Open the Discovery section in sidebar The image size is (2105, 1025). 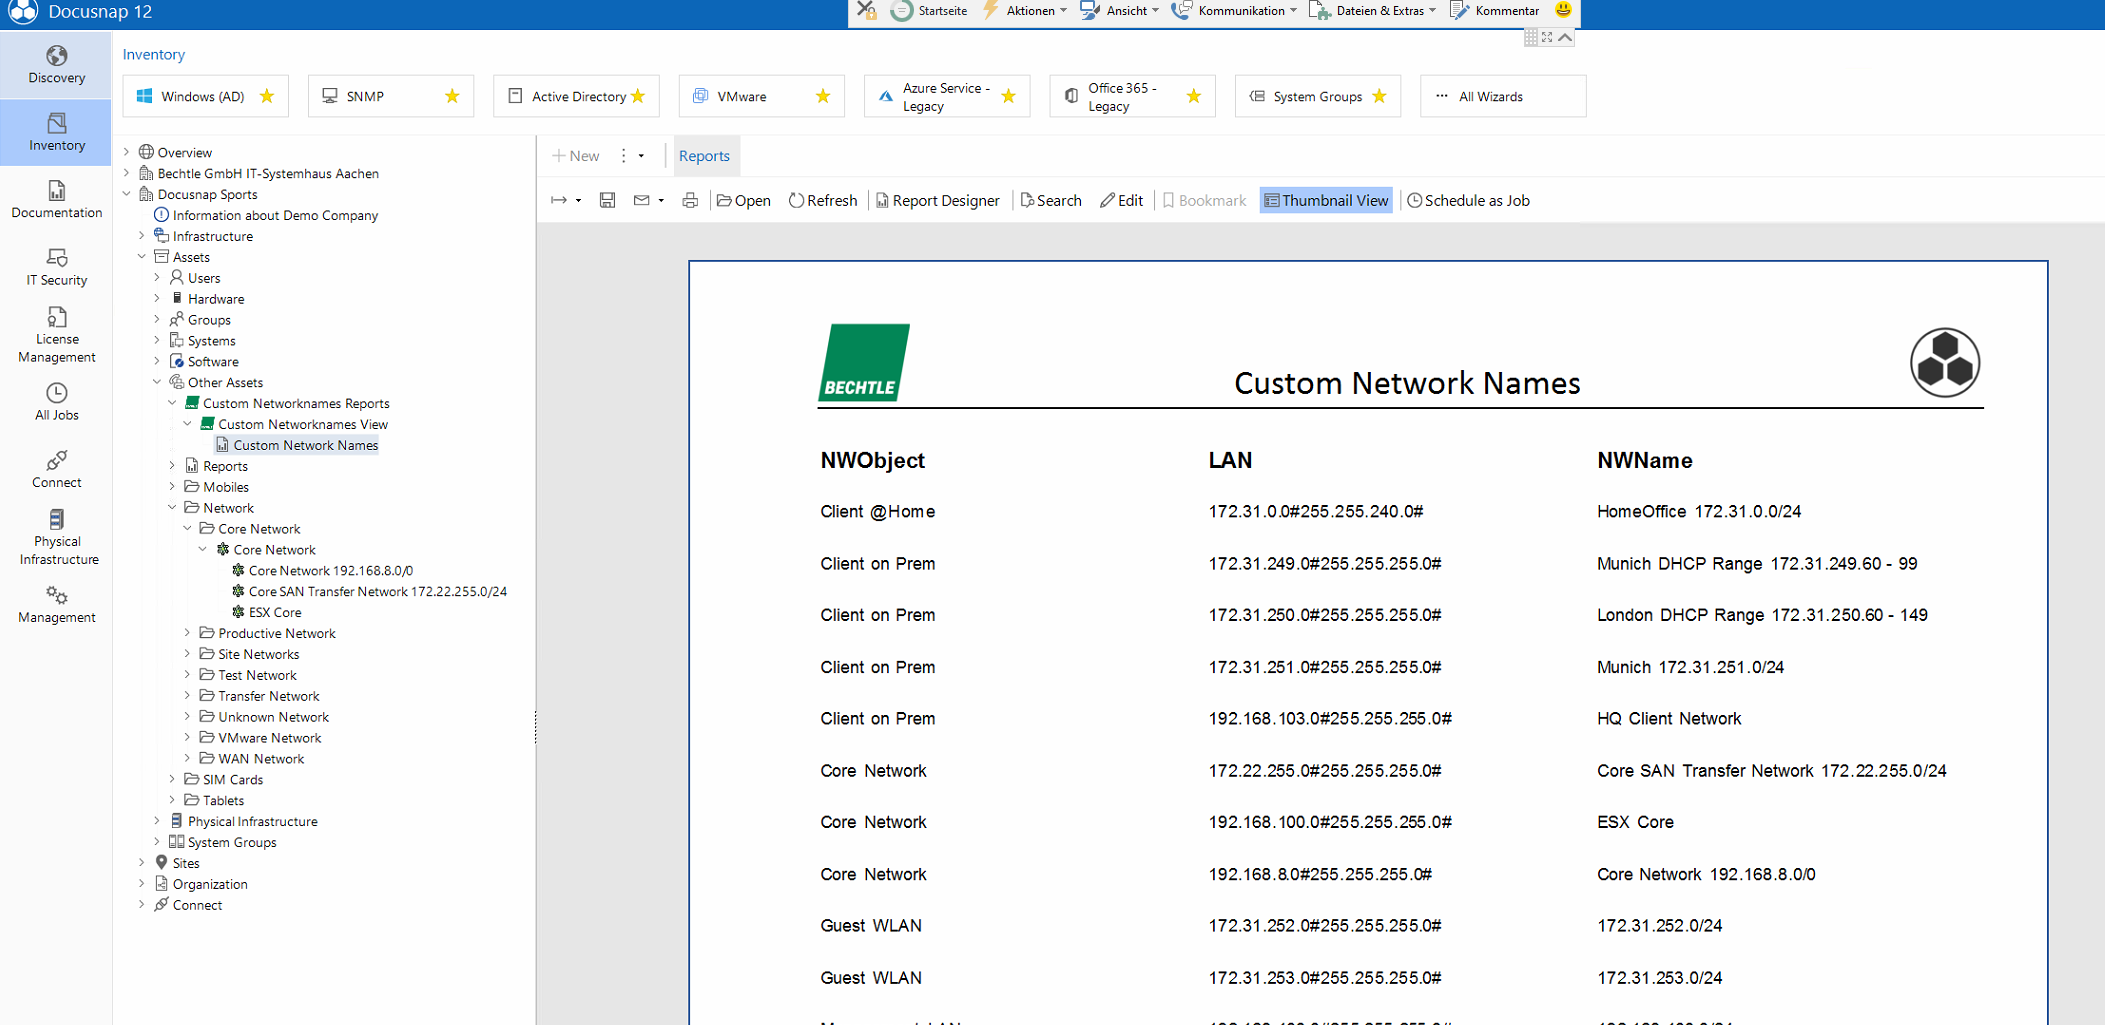coord(56,65)
